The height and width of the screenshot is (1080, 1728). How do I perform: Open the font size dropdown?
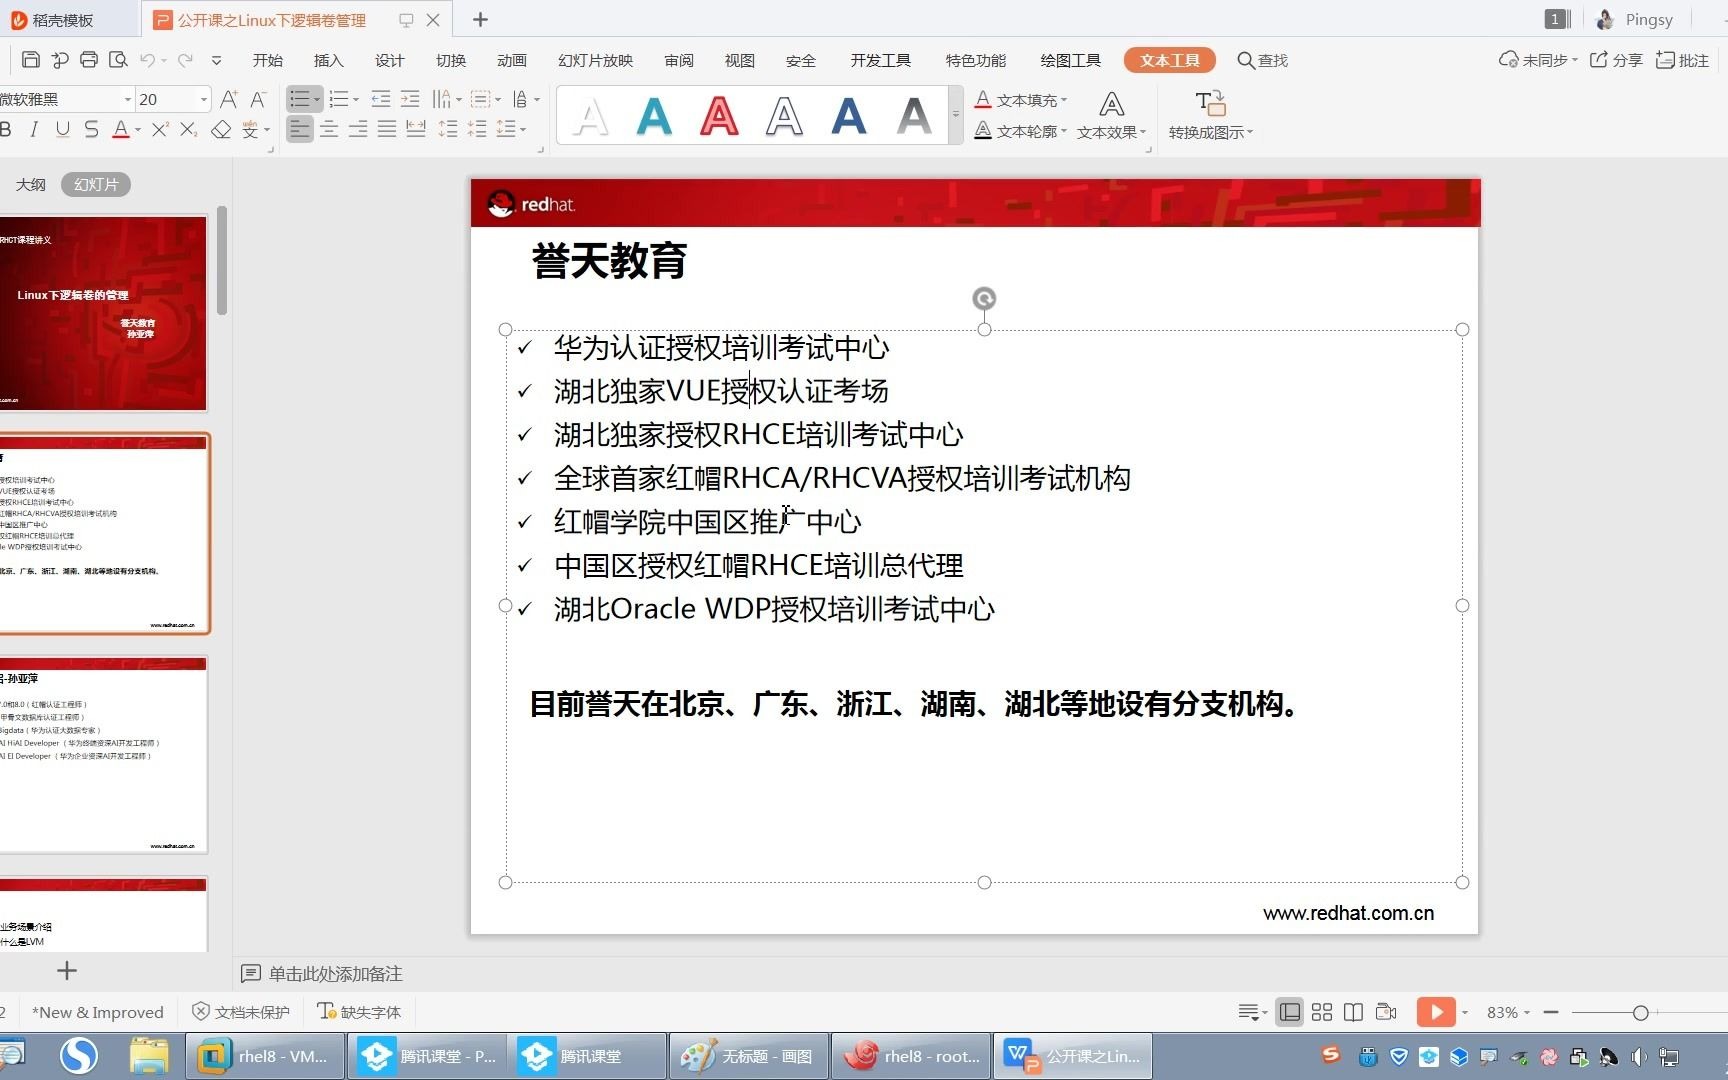204,99
